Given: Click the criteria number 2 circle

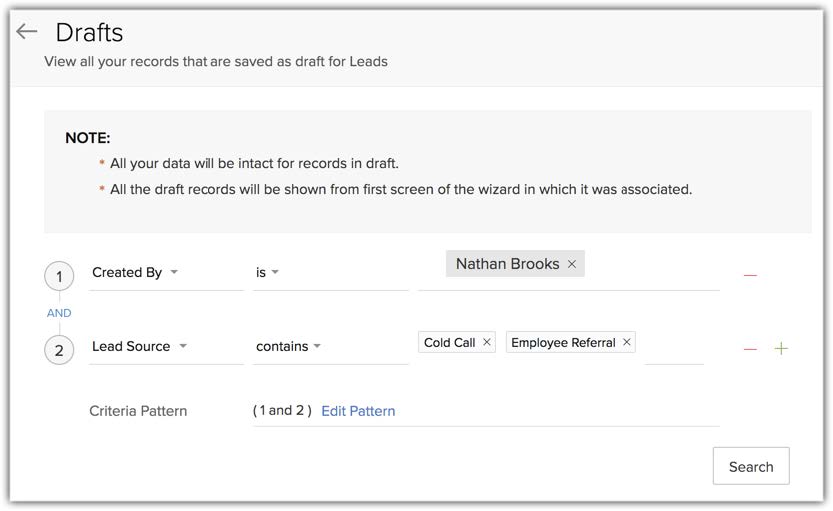Looking at the screenshot, I should tap(59, 351).
